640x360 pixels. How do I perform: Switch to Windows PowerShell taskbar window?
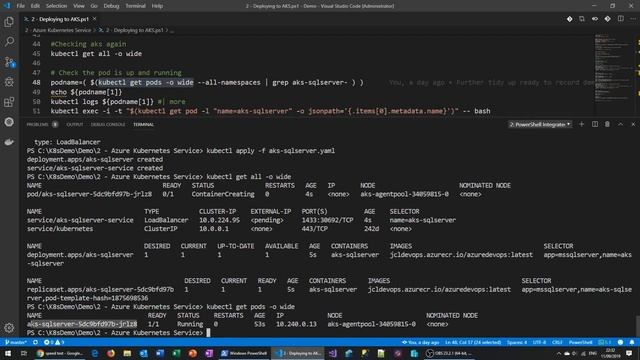coord(244,353)
